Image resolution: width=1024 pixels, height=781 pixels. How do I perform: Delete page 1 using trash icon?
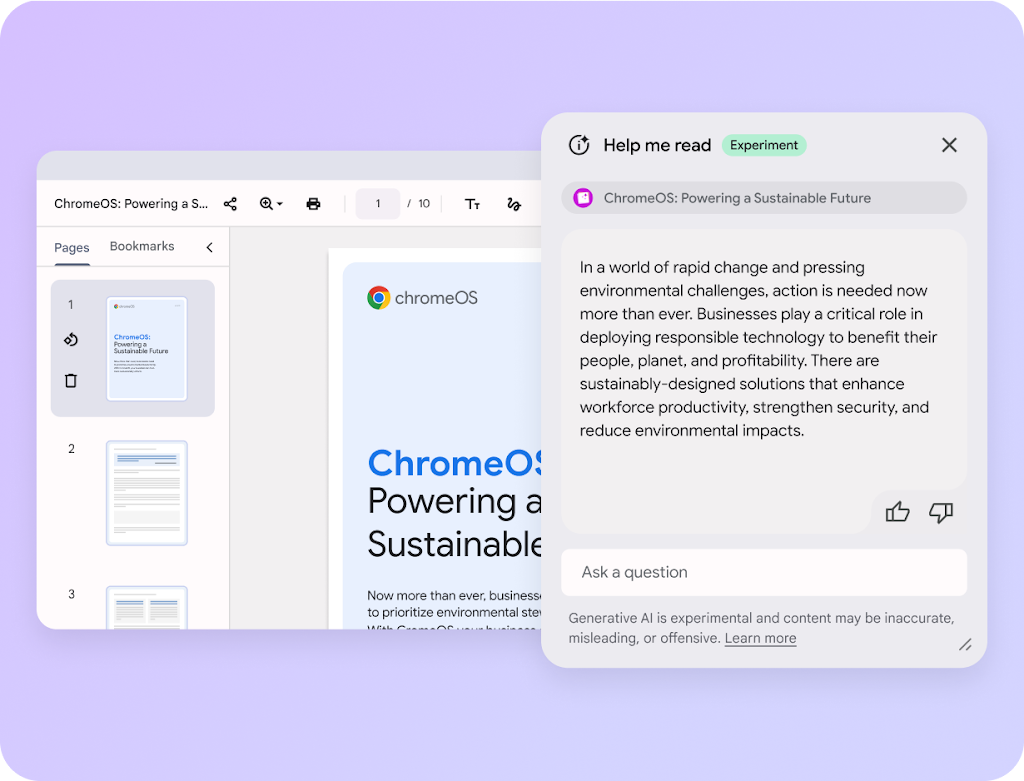pyautogui.click(x=71, y=381)
